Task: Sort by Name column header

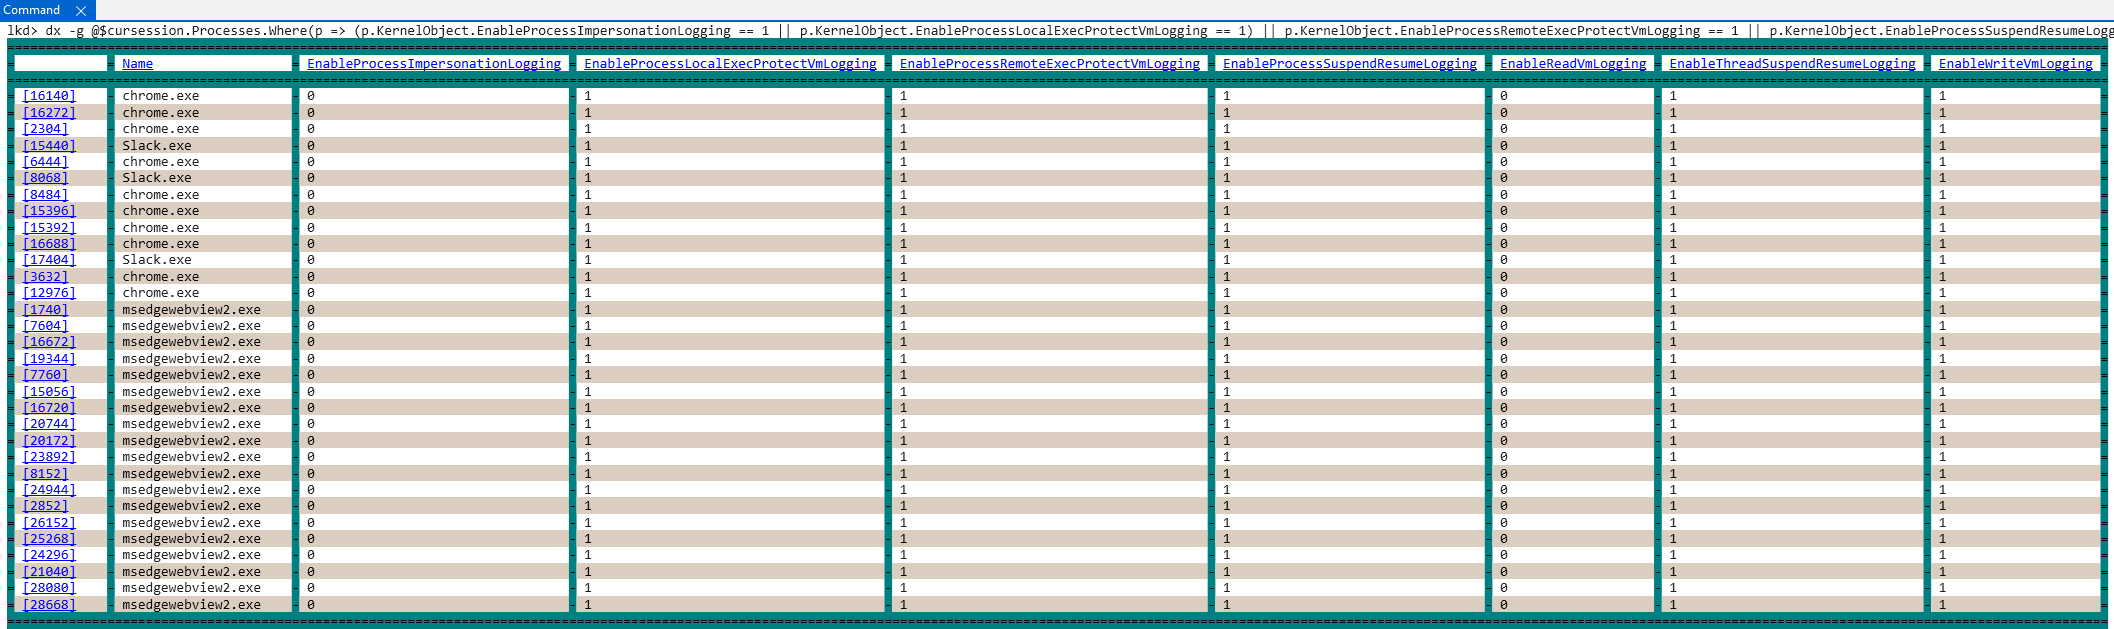Action: point(137,63)
